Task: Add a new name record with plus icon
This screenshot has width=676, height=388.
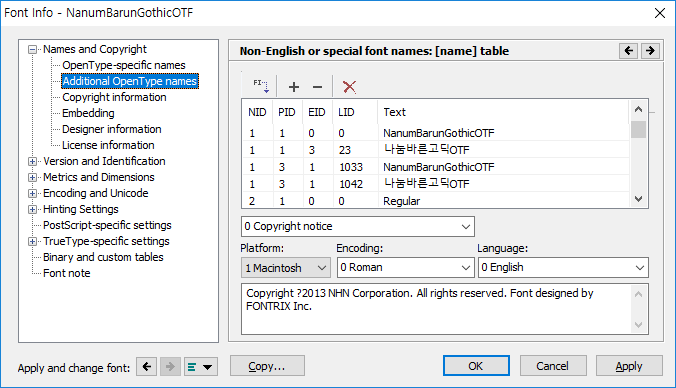Action: [x=294, y=87]
